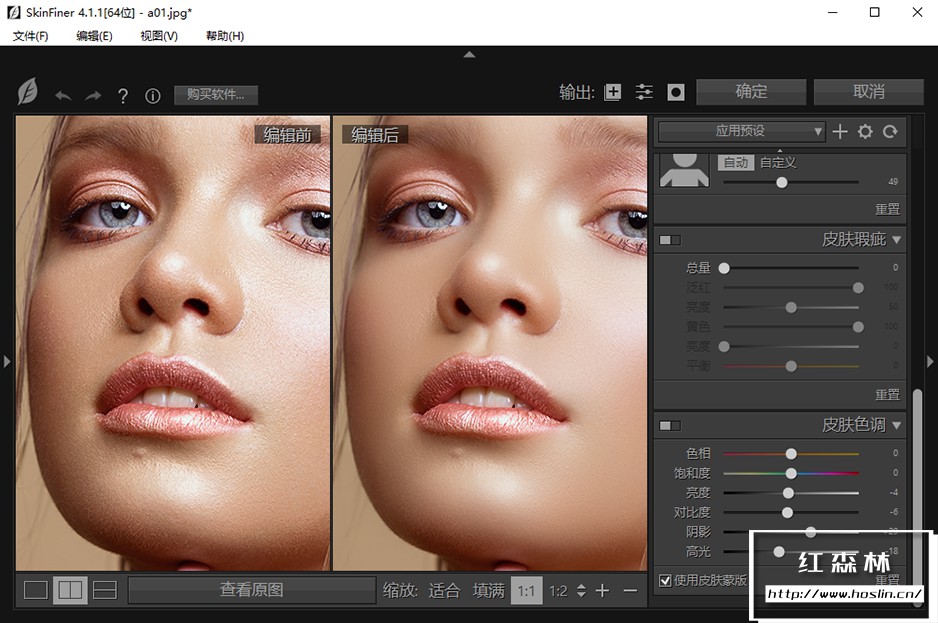Collapse the 皮肤色调 panel arrow
This screenshot has width=938, height=623.
click(896, 426)
